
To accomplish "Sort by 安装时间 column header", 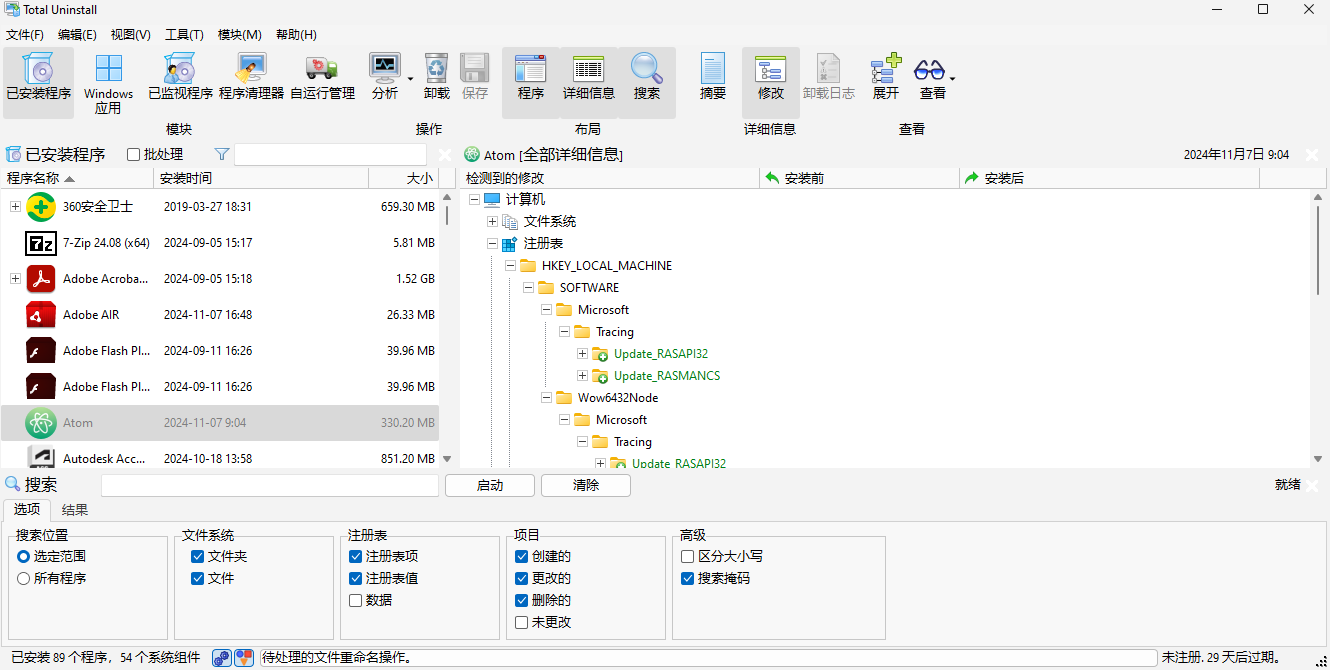I will pos(262,178).
